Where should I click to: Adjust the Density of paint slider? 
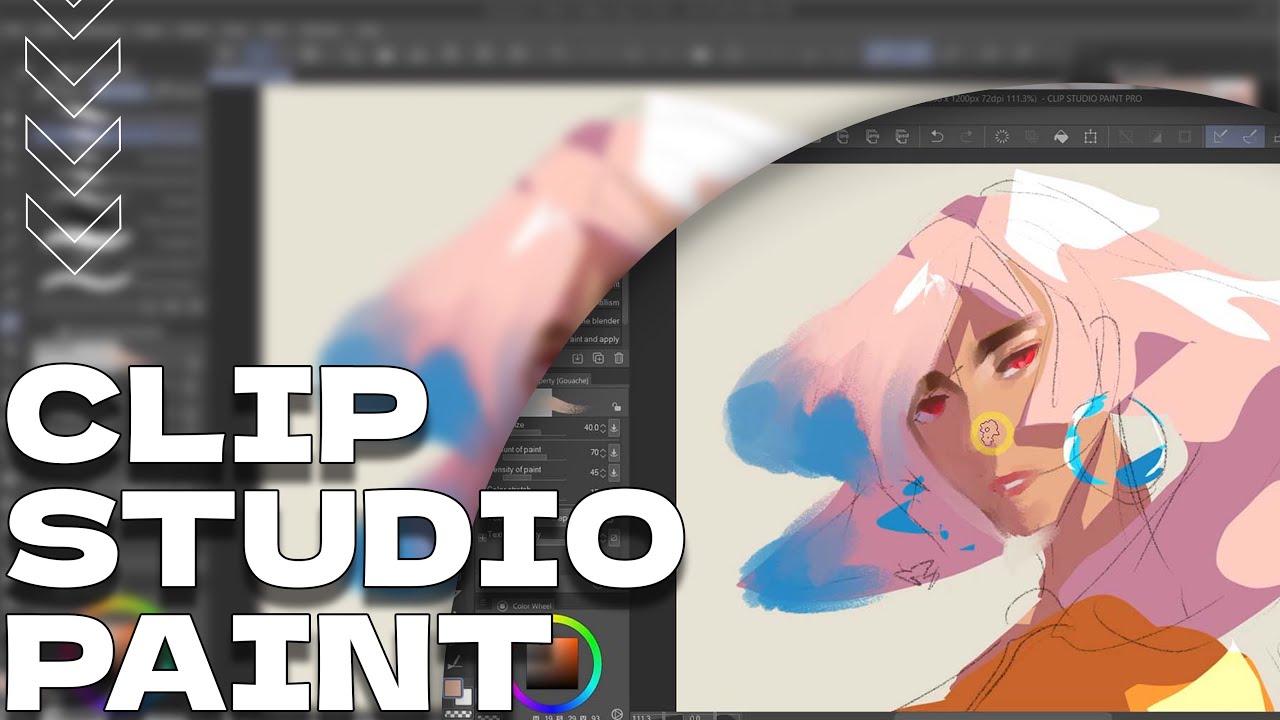click(533, 478)
